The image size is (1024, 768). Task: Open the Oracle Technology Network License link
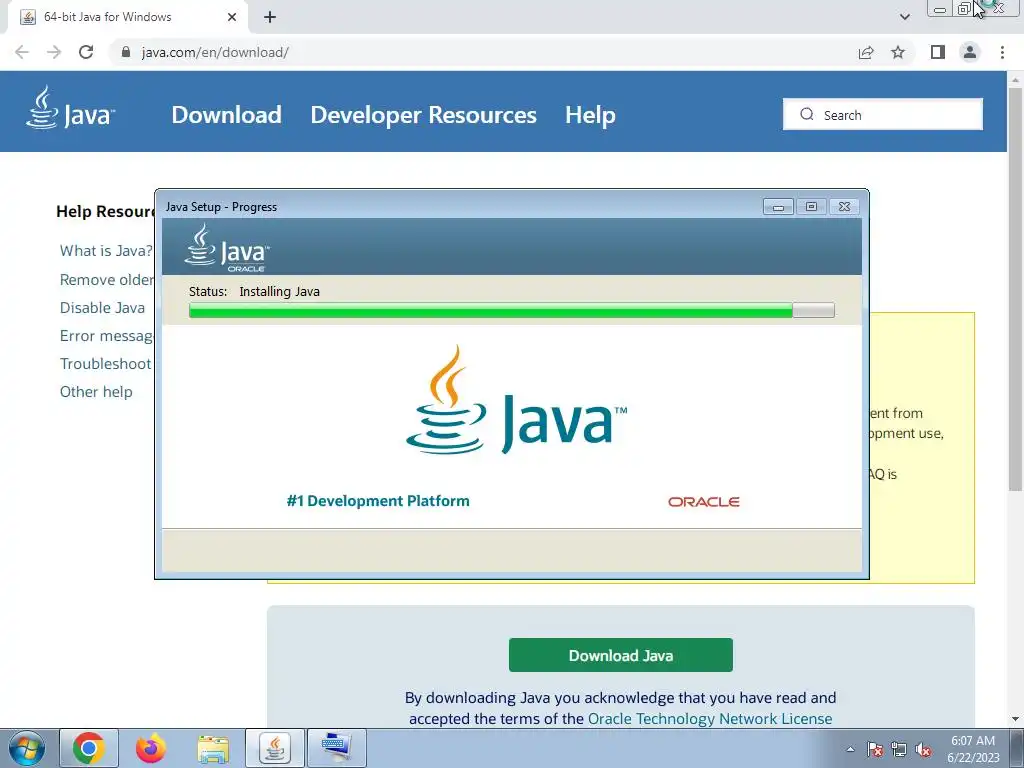coord(710,719)
